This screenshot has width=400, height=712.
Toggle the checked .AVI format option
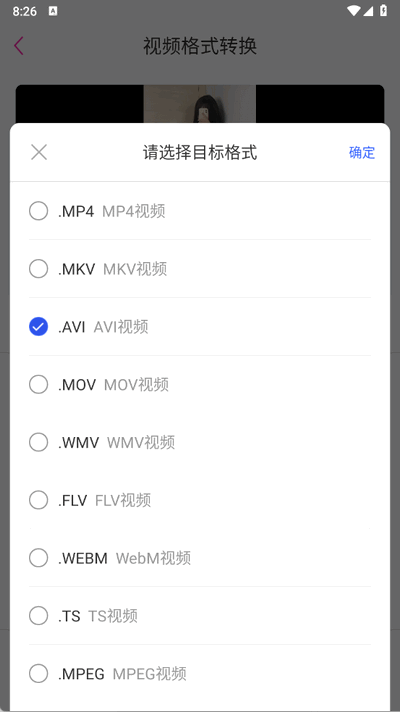tap(39, 326)
